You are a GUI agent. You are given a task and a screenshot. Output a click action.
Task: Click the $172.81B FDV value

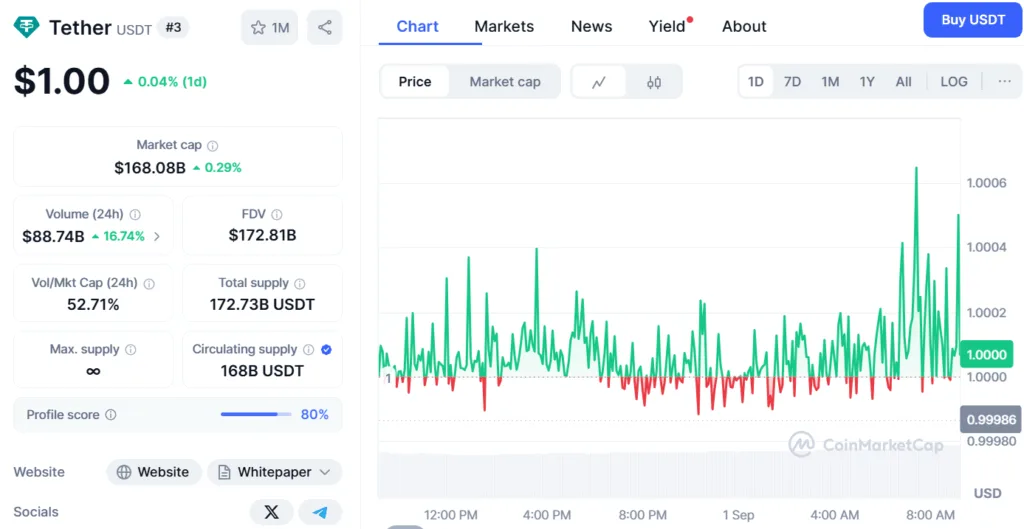click(x=263, y=235)
